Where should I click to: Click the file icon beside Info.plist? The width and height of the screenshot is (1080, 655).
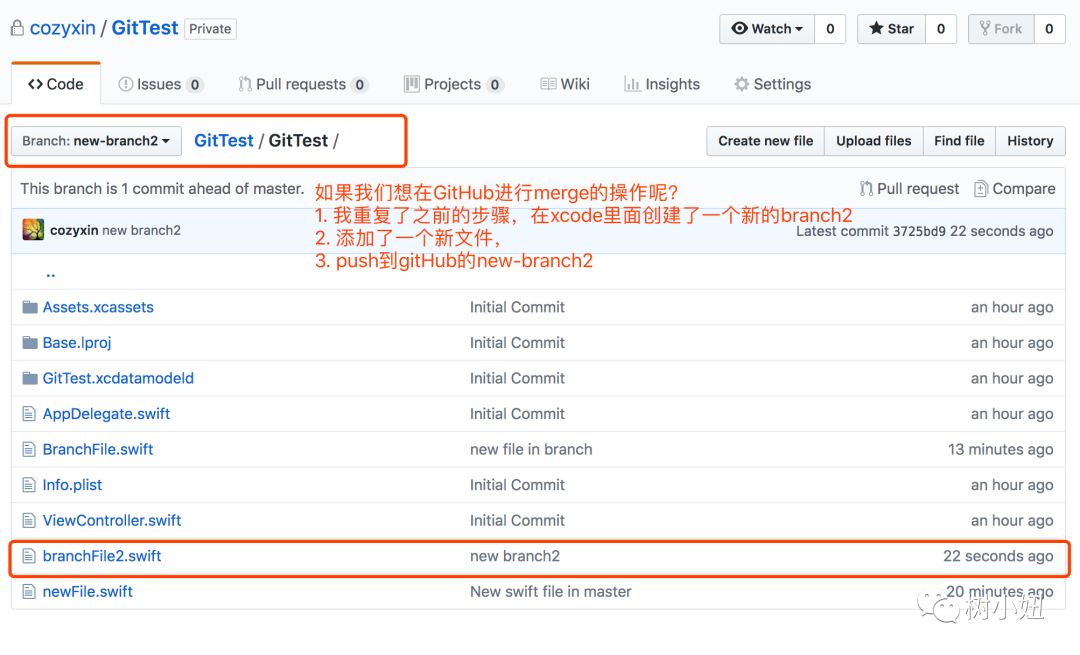(x=29, y=485)
